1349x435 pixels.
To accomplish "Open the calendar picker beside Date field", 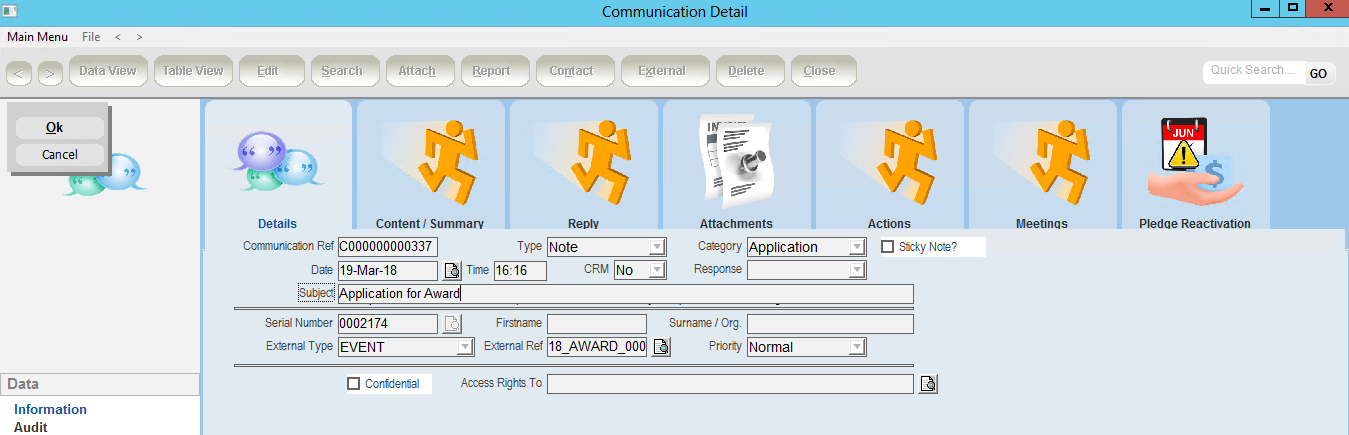I will tap(452, 271).
